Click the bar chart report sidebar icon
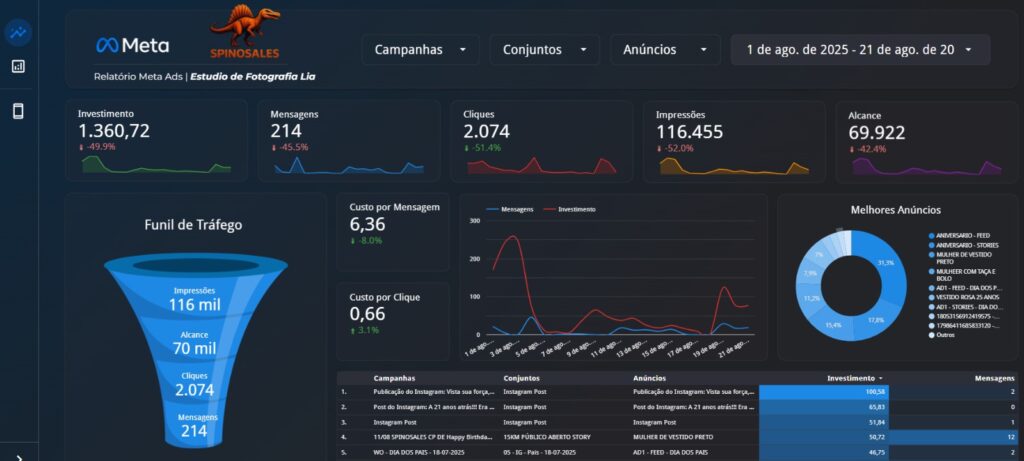This screenshot has height=461, width=1024. pyautogui.click(x=18, y=67)
